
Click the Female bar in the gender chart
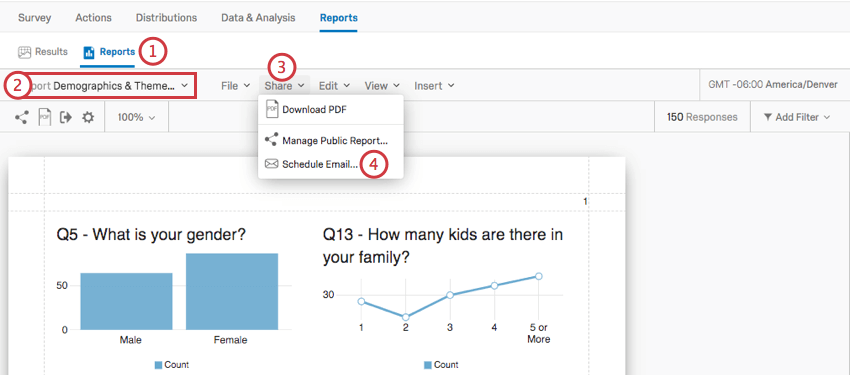[x=232, y=292]
